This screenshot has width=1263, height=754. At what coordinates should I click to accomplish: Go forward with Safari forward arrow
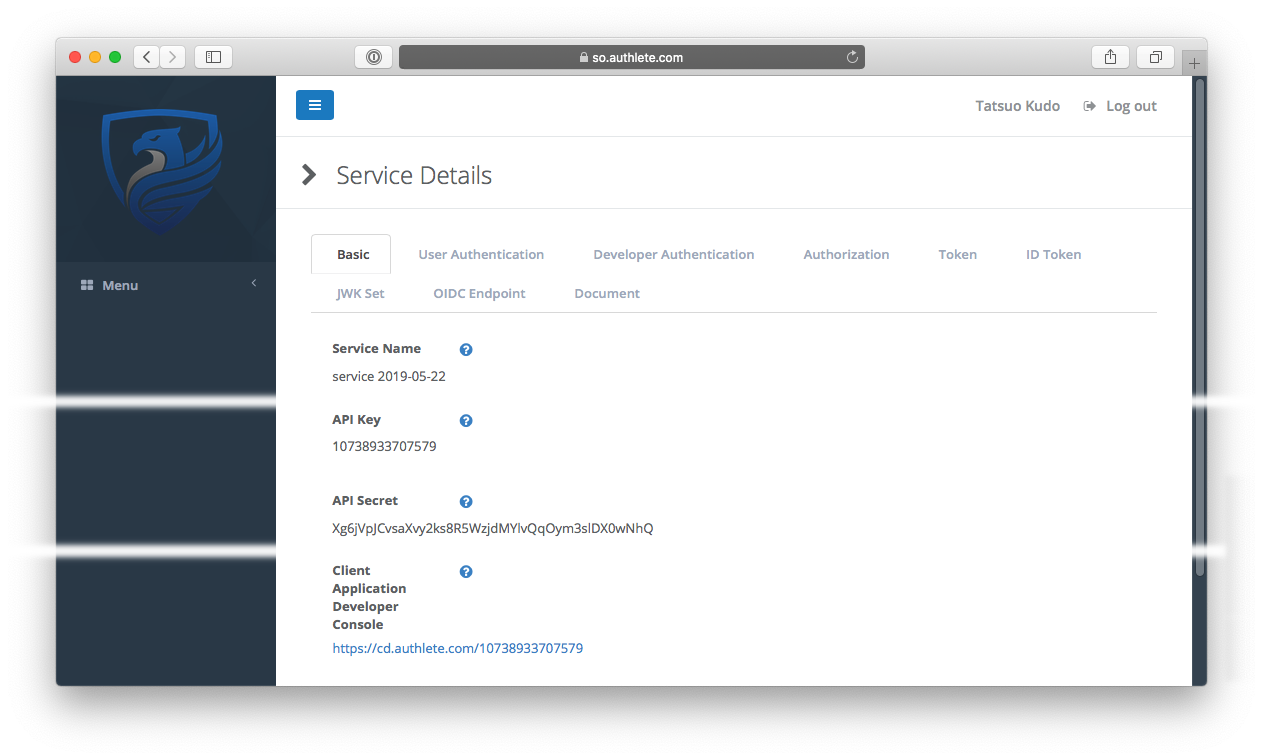[x=173, y=57]
